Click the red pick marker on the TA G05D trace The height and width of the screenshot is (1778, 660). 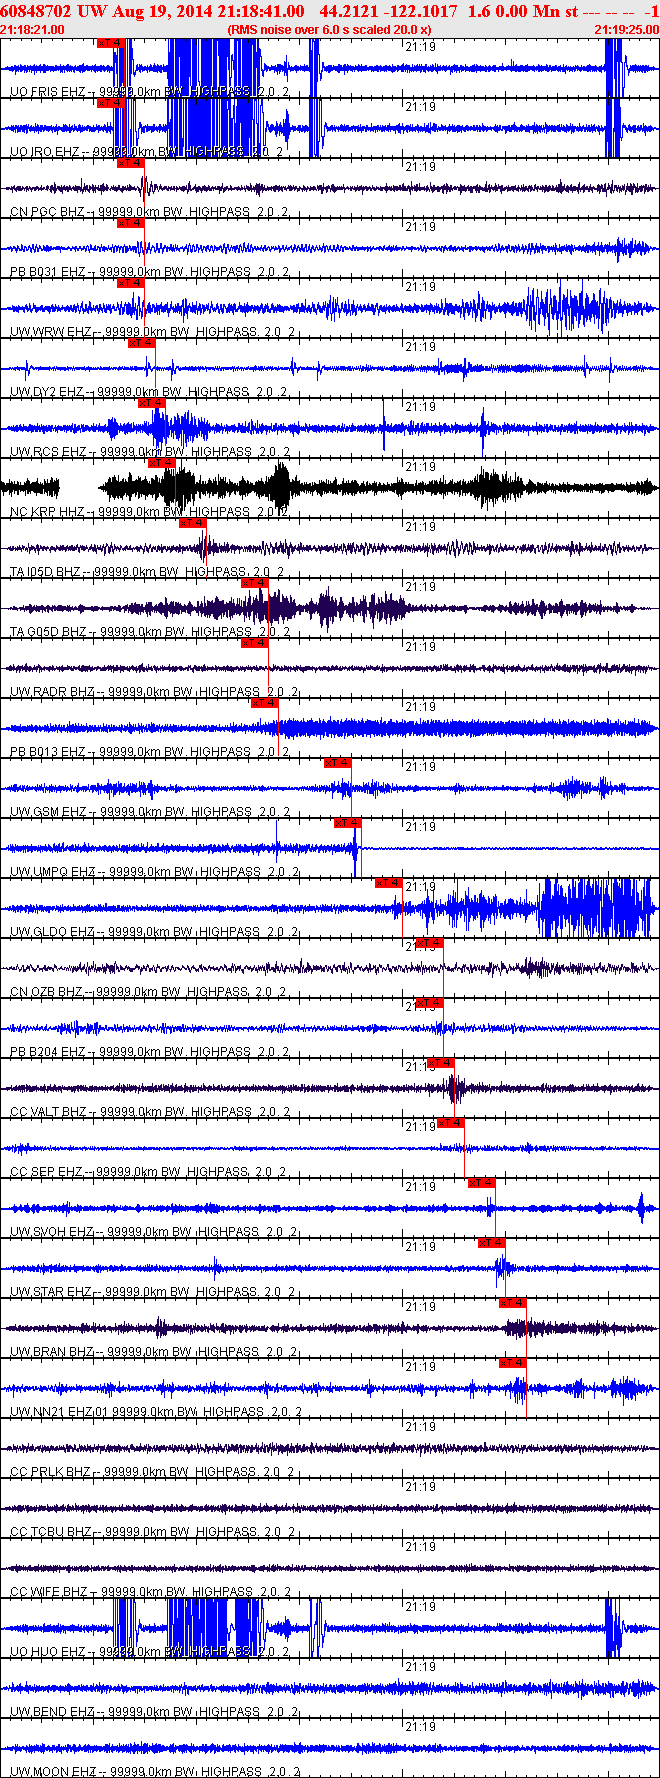click(254, 583)
